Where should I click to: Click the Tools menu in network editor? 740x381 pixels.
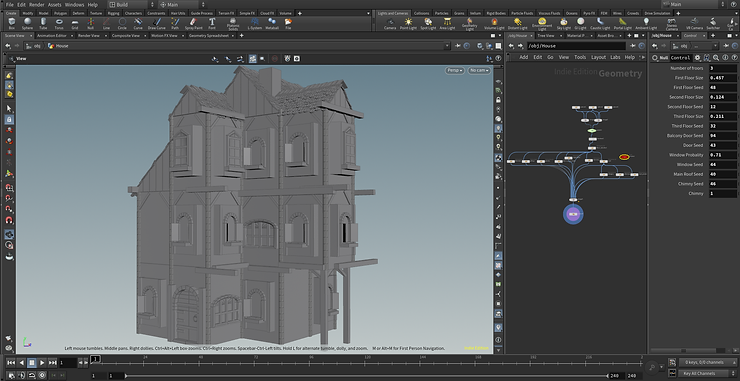coord(580,57)
